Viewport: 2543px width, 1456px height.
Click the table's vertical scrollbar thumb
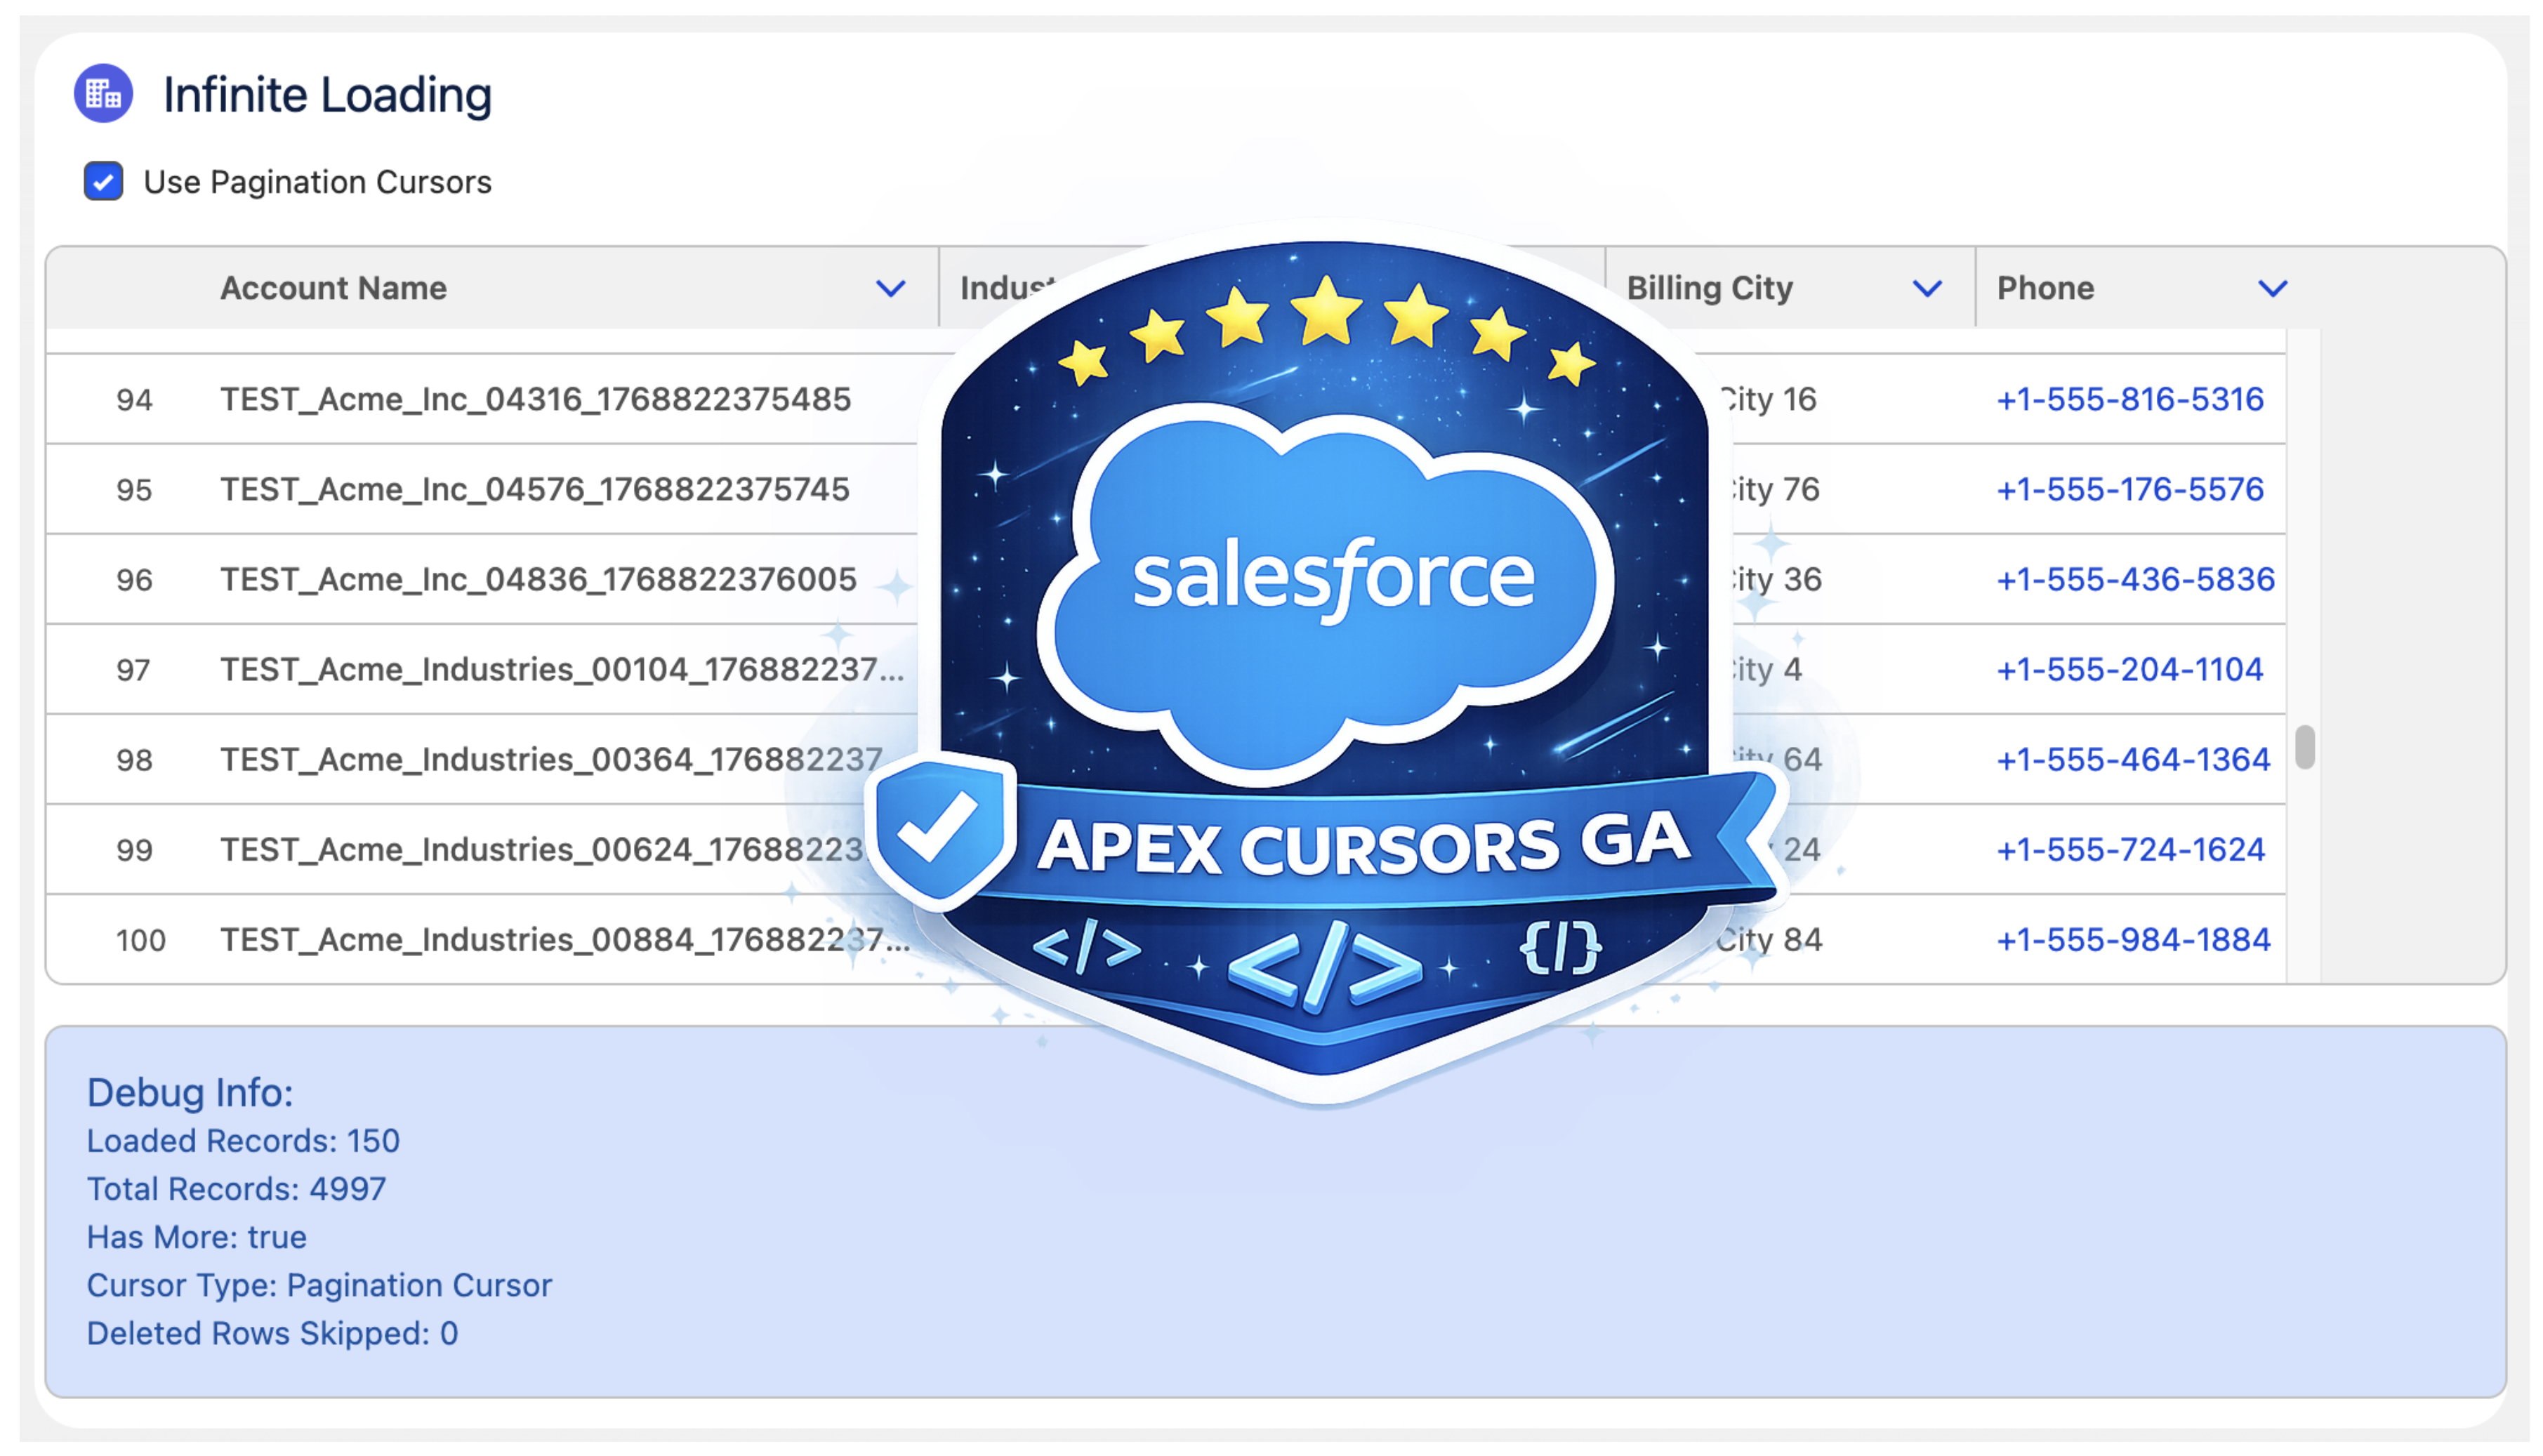tap(2304, 747)
